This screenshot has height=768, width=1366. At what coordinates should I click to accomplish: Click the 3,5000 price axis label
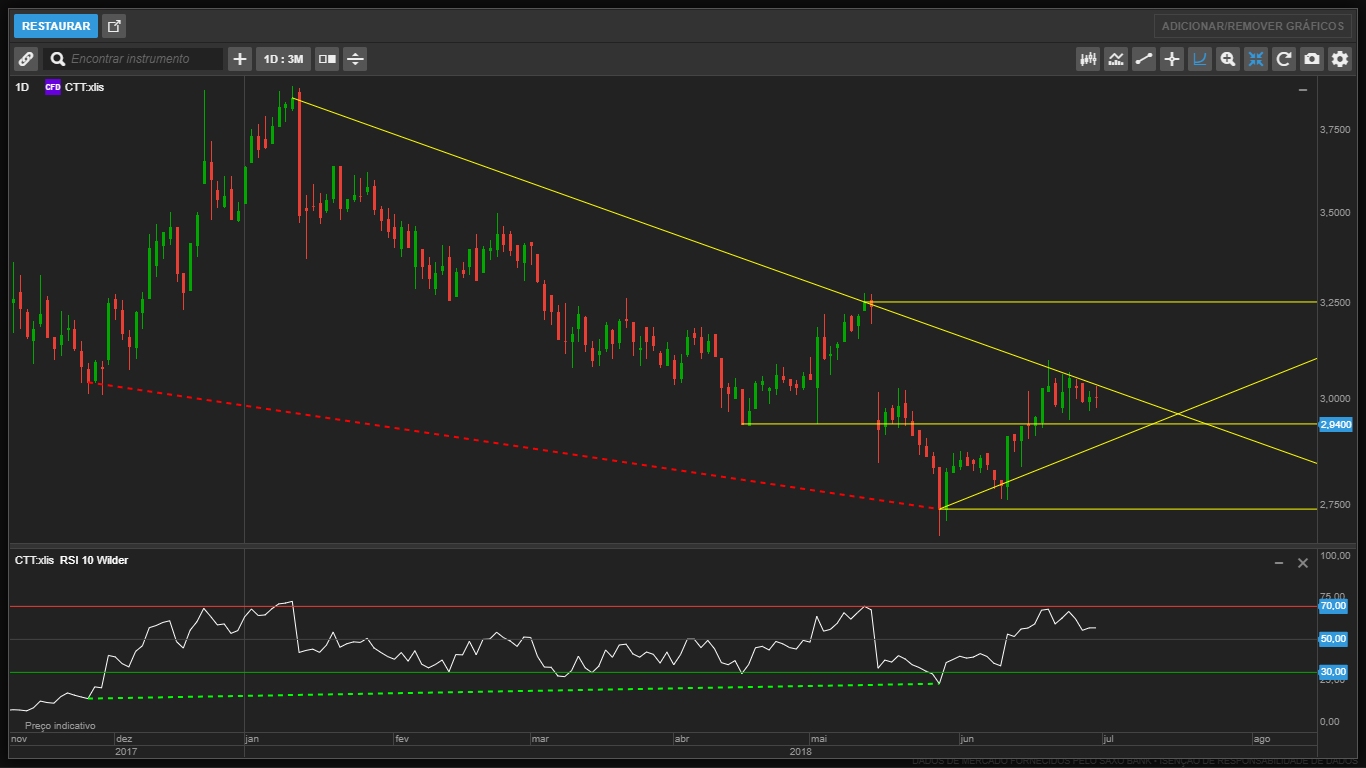point(1336,213)
